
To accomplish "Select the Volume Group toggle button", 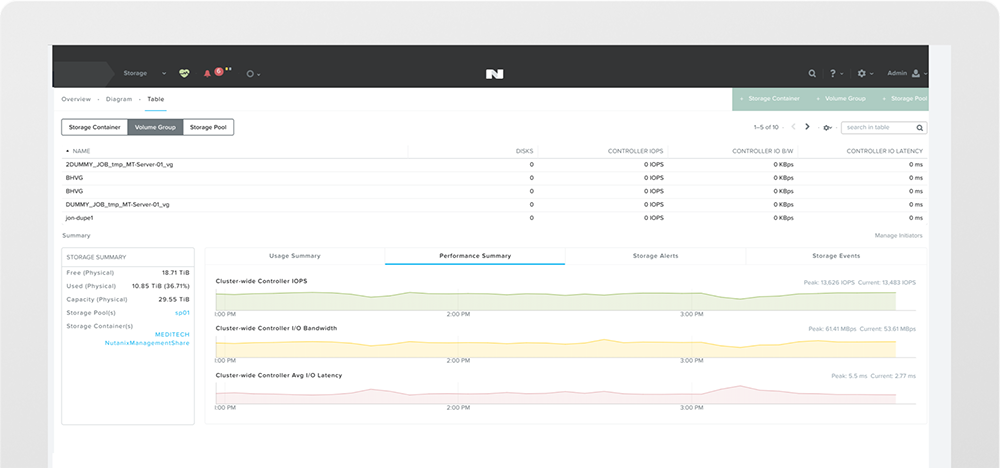I will 155,128.
